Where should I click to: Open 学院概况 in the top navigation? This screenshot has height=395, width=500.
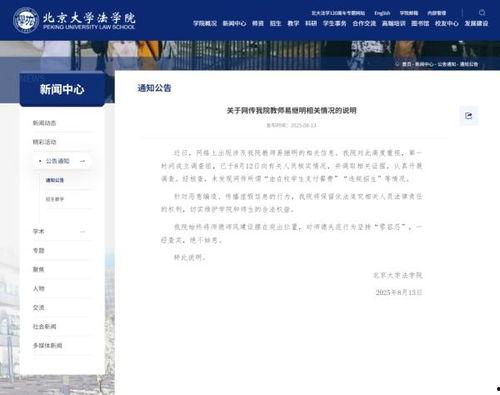[205, 23]
